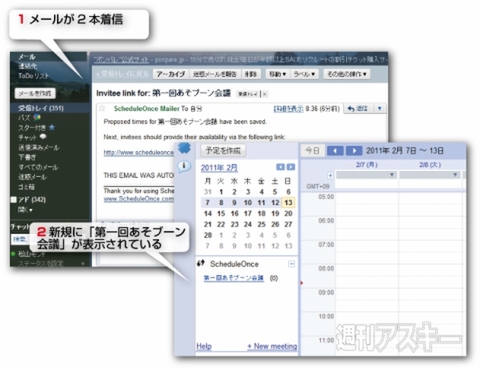Select 受信トレイ (351) folder
Screen dimensions: 480x370
[41, 108]
